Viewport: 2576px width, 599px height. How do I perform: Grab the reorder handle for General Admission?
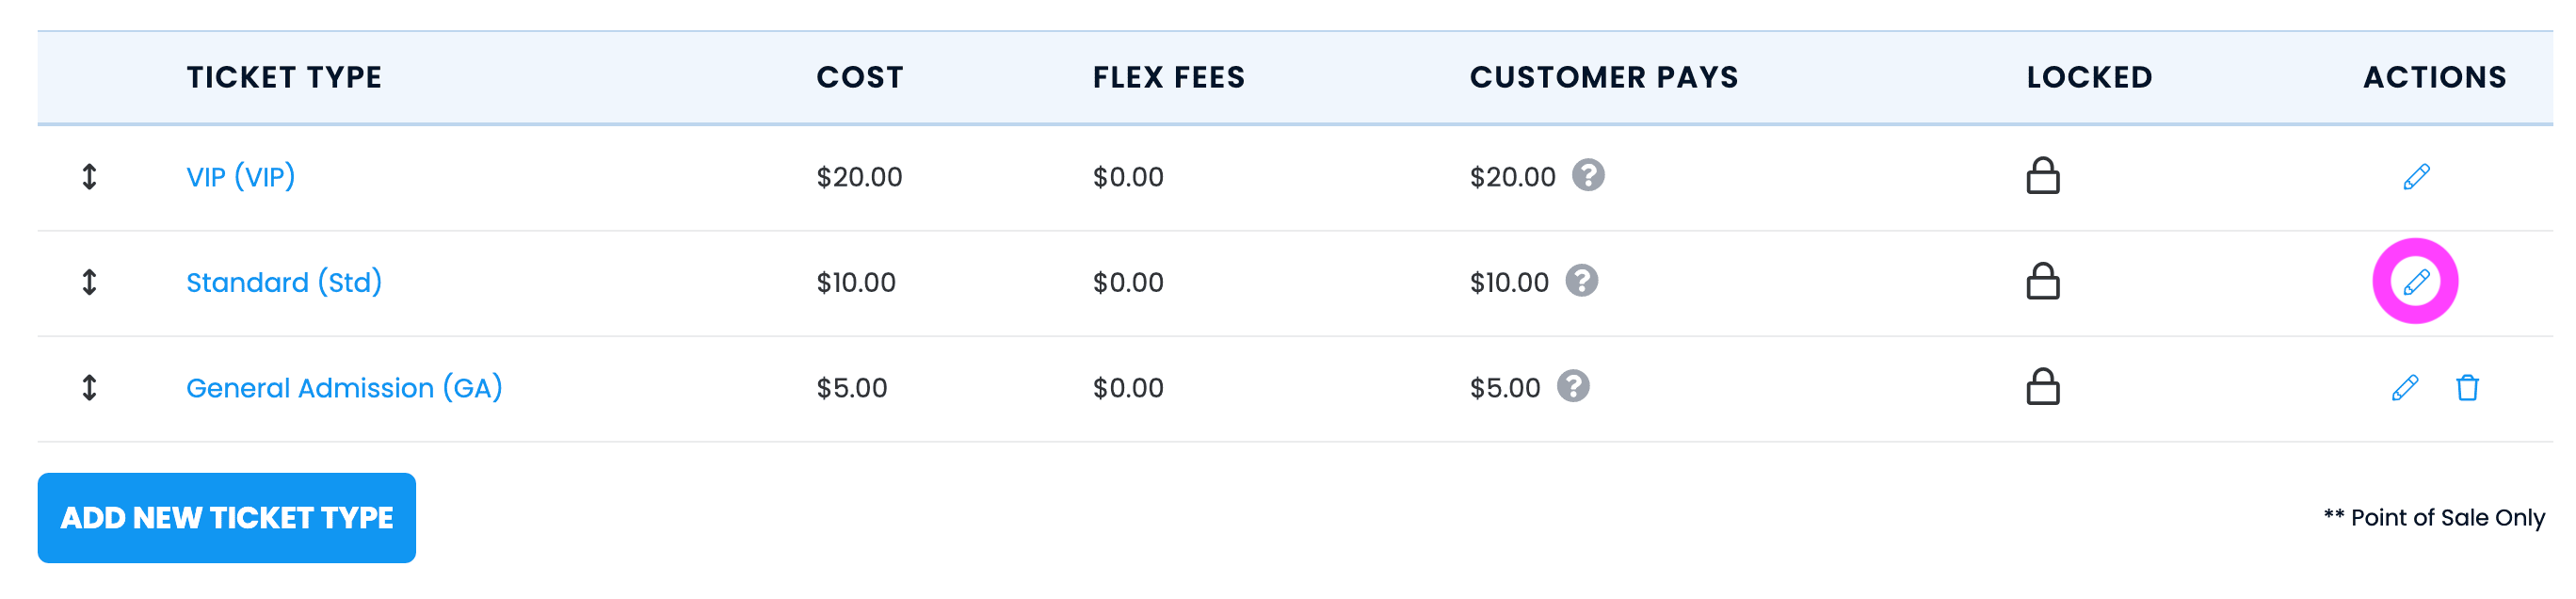pos(89,387)
